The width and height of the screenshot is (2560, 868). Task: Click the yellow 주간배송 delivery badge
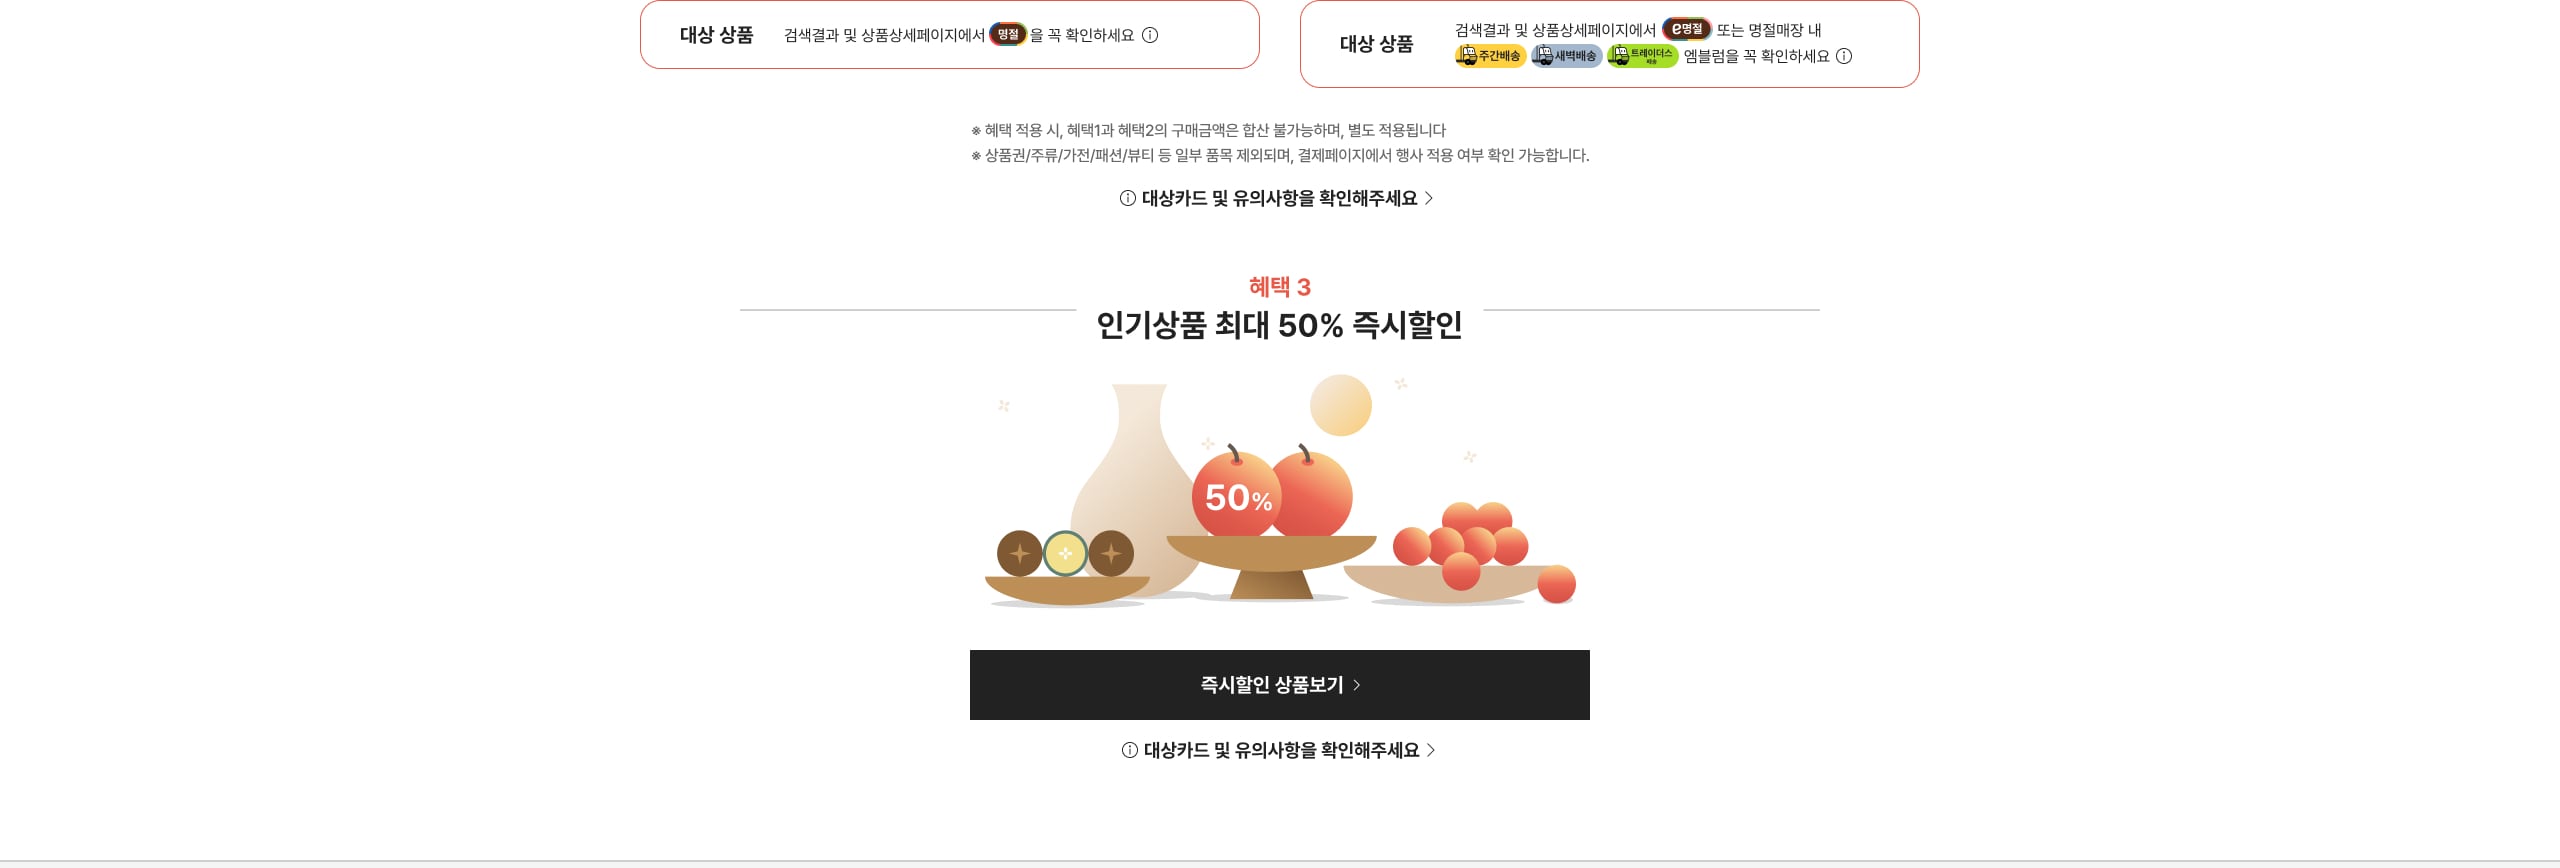point(1490,56)
